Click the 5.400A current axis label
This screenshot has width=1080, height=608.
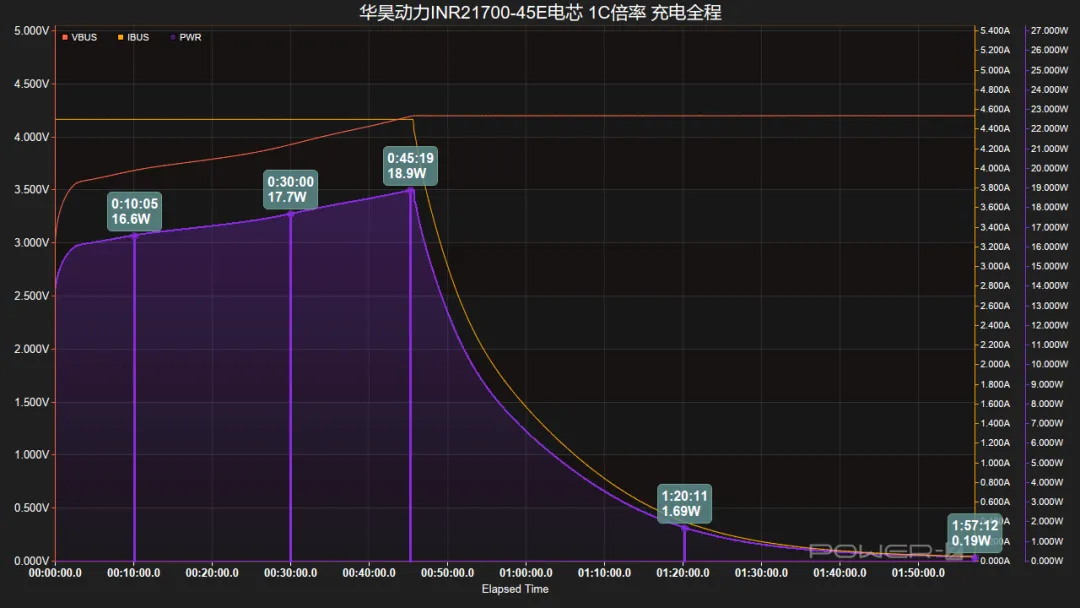[995, 30]
